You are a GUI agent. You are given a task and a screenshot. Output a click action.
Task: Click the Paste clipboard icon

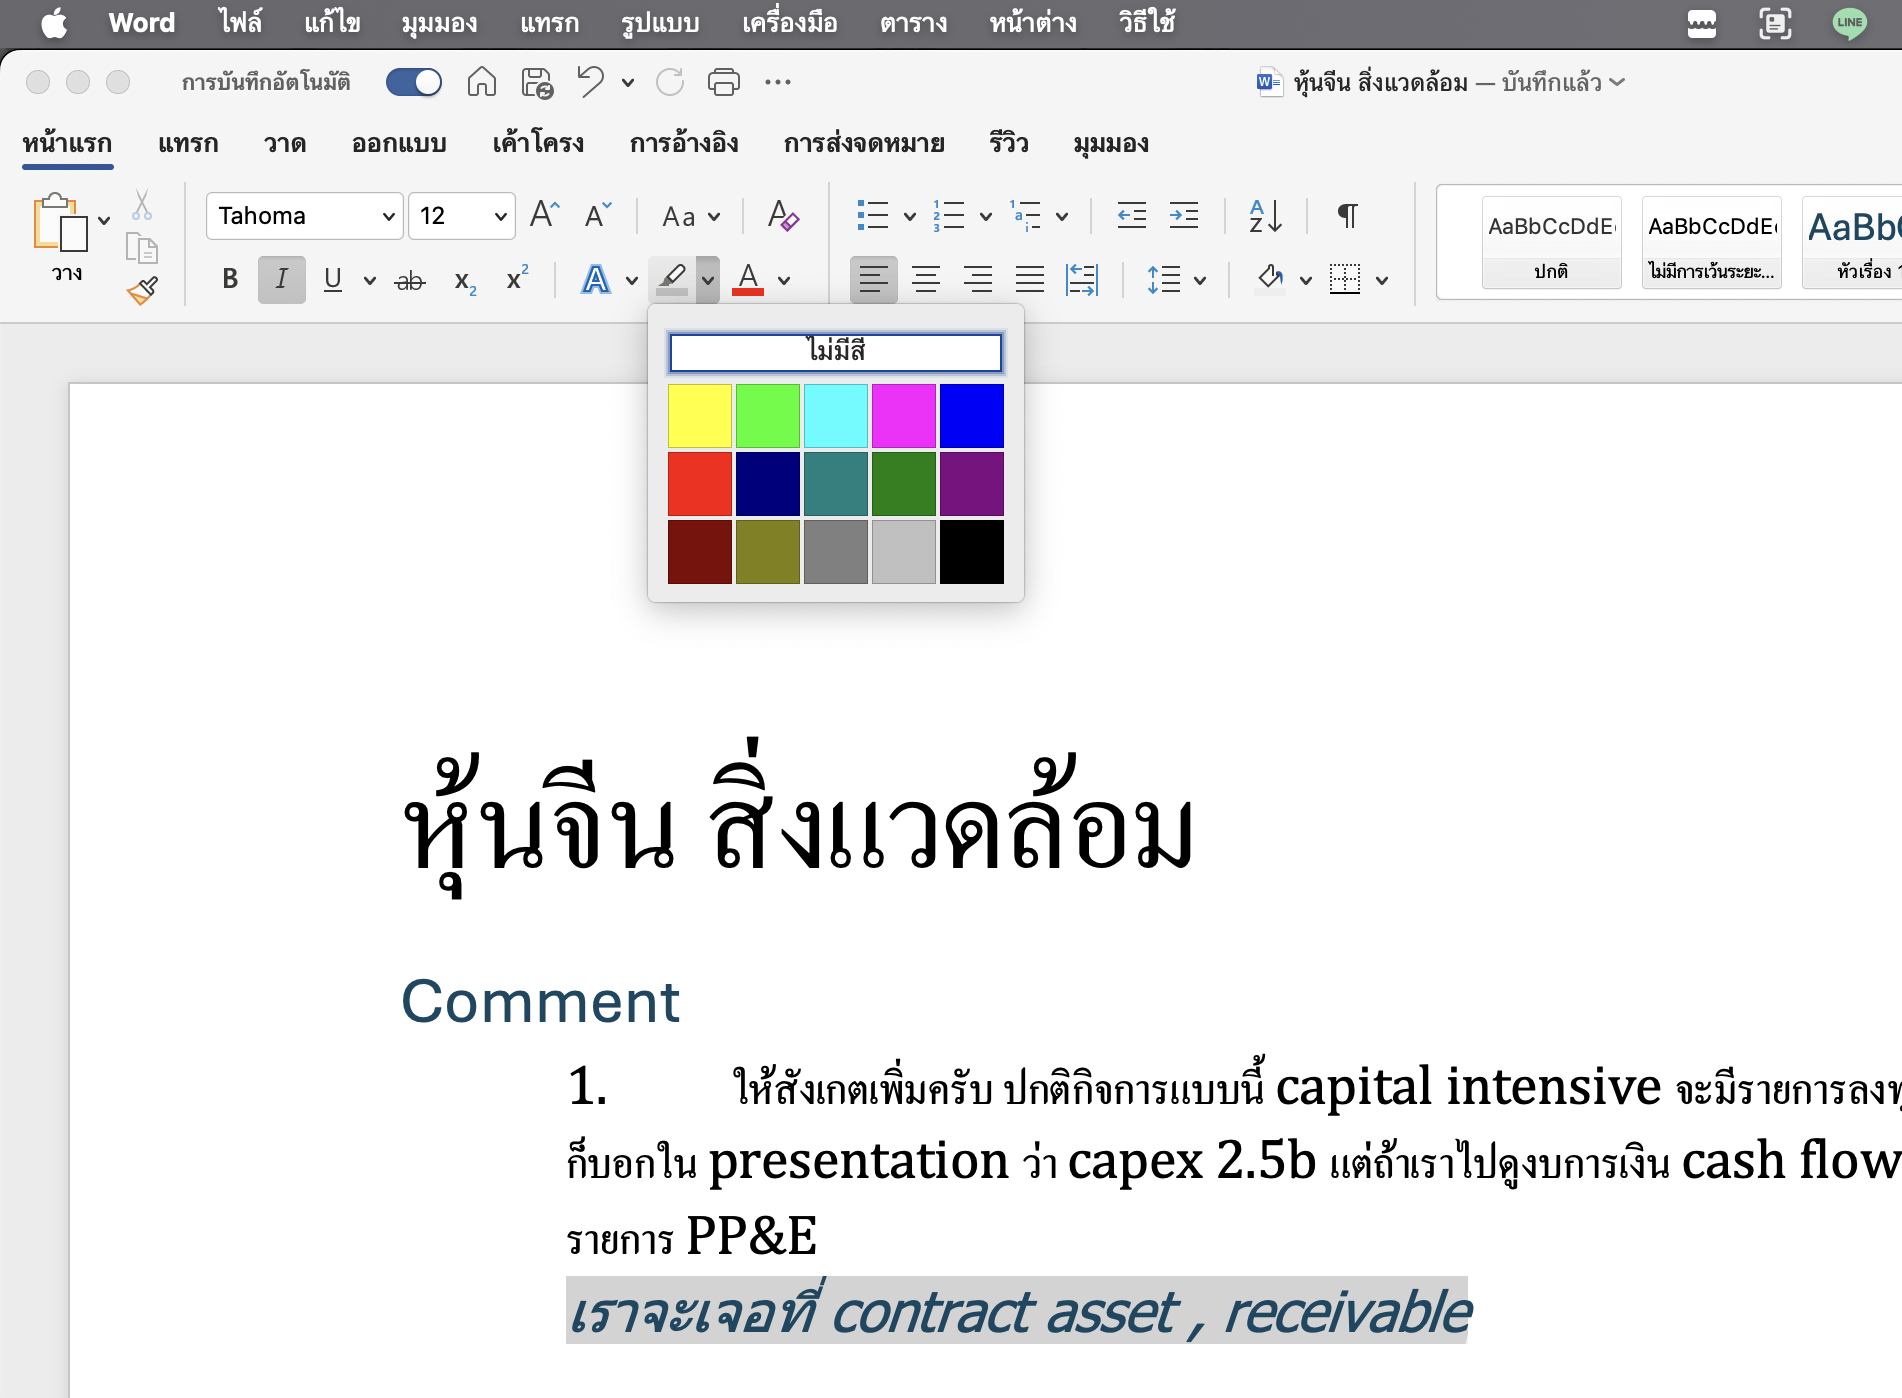click(59, 222)
